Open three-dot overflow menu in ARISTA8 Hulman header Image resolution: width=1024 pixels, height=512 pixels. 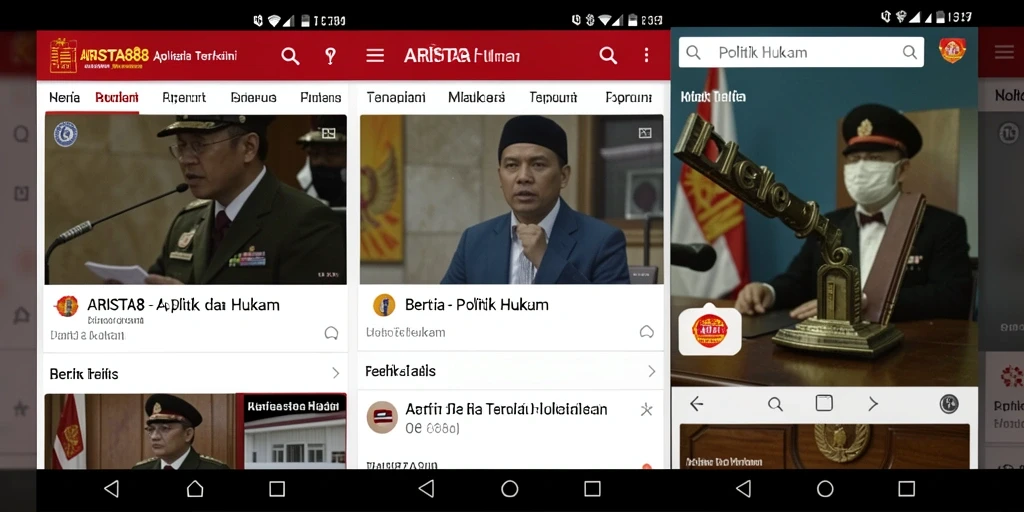click(x=647, y=56)
